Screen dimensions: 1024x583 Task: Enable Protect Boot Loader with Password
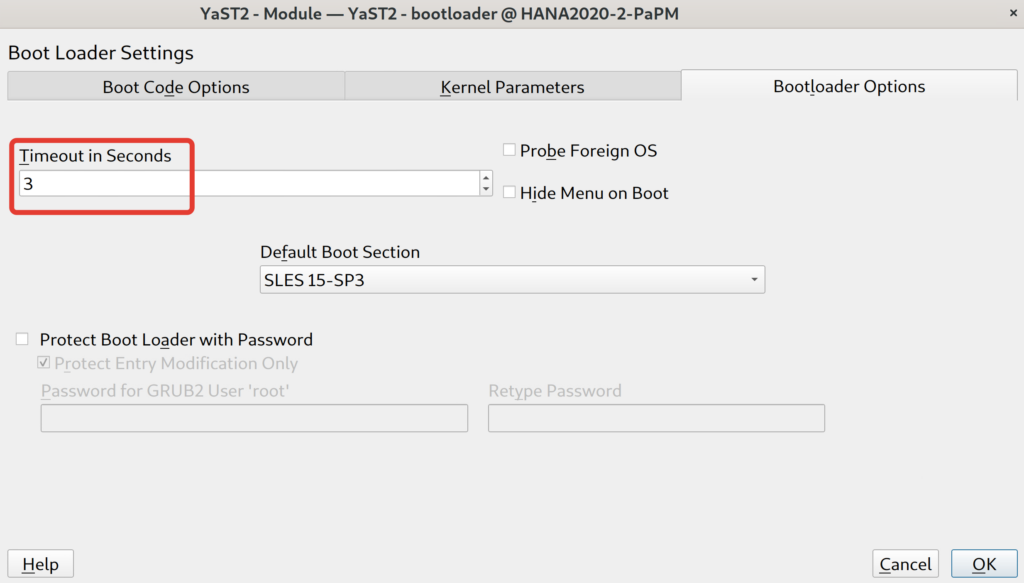coord(23,339)
